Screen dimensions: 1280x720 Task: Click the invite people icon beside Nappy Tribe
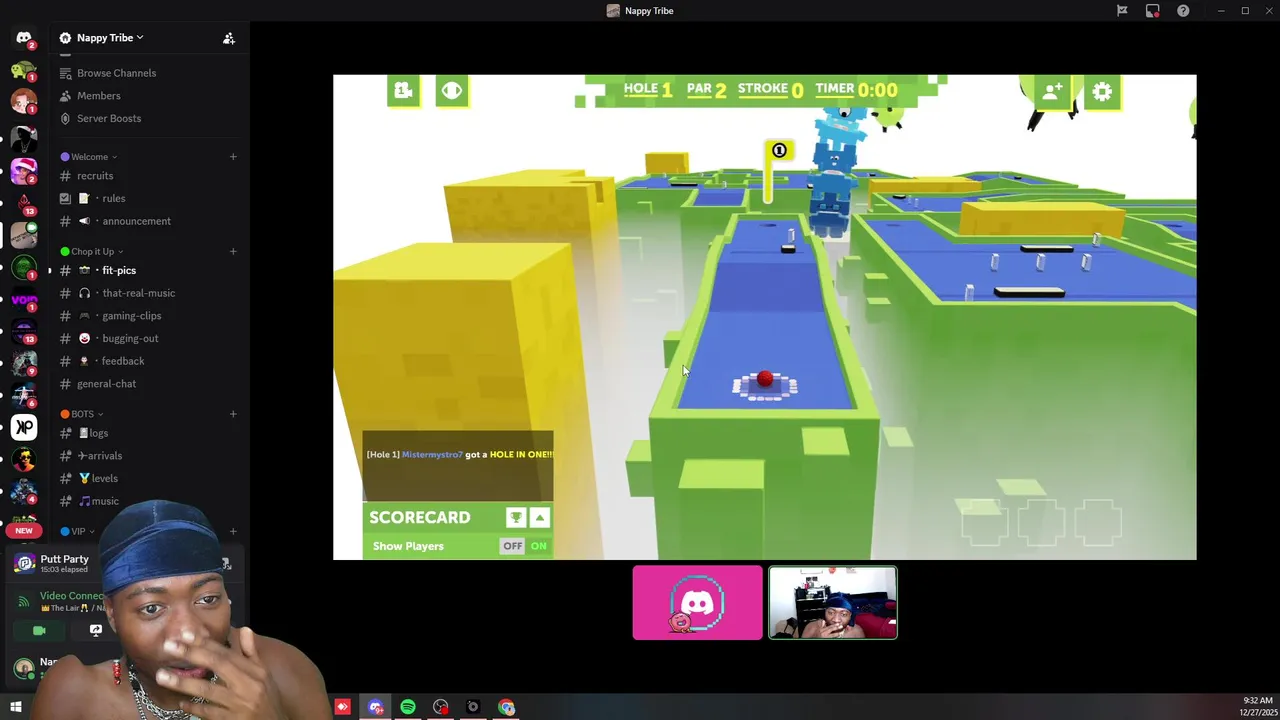[x=229, y=38]
